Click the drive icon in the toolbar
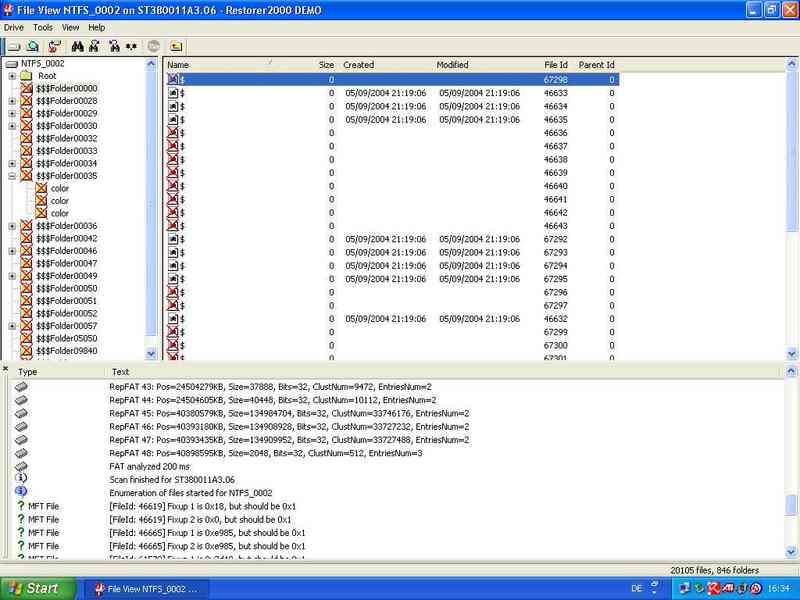This screenshot has height=600, width=800. coord(14,46)
